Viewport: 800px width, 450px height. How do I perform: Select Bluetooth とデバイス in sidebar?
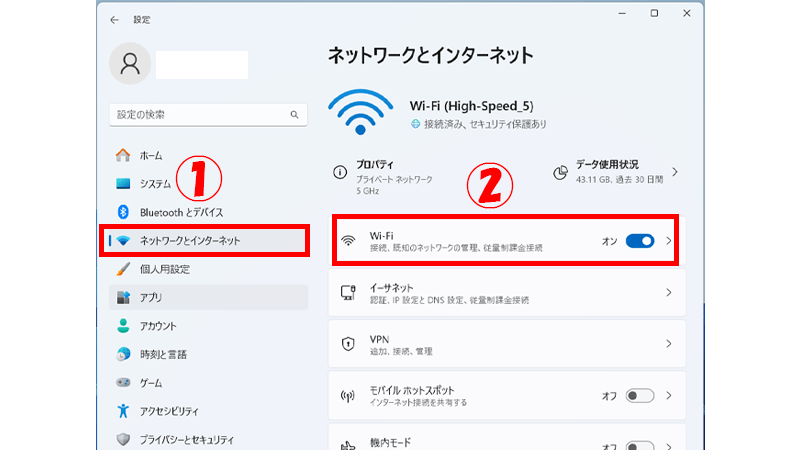(208, 212)
